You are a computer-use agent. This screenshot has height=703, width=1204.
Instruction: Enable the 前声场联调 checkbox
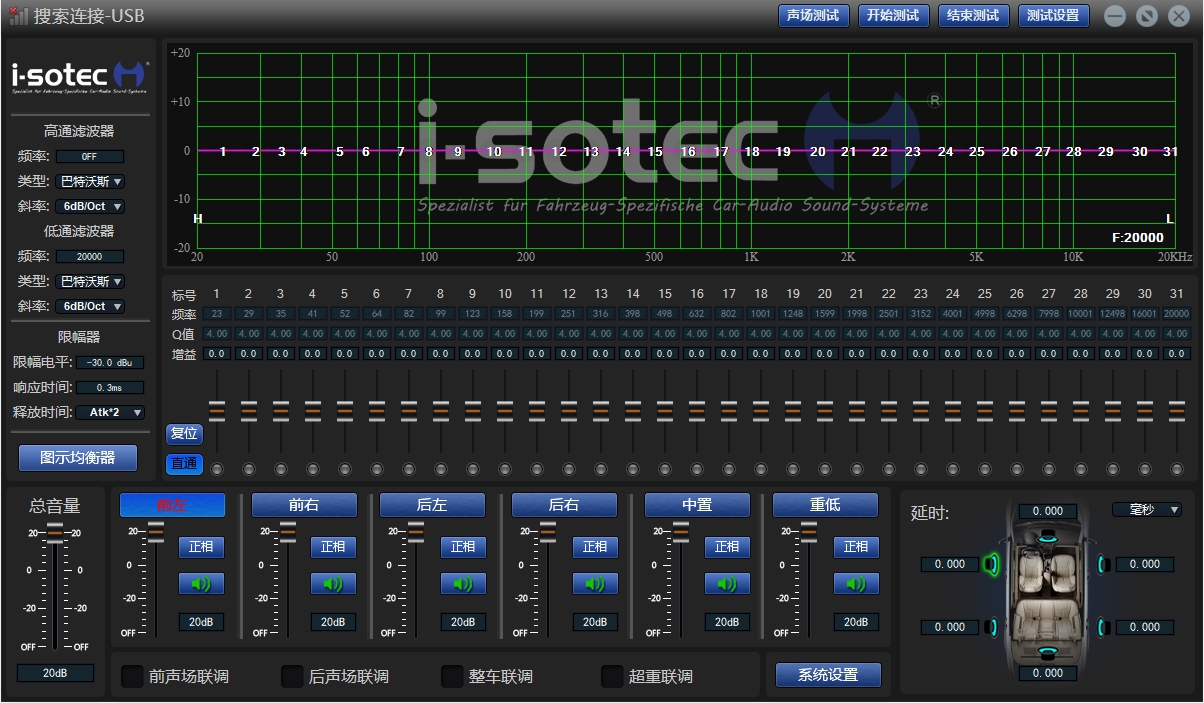point(132,677)
